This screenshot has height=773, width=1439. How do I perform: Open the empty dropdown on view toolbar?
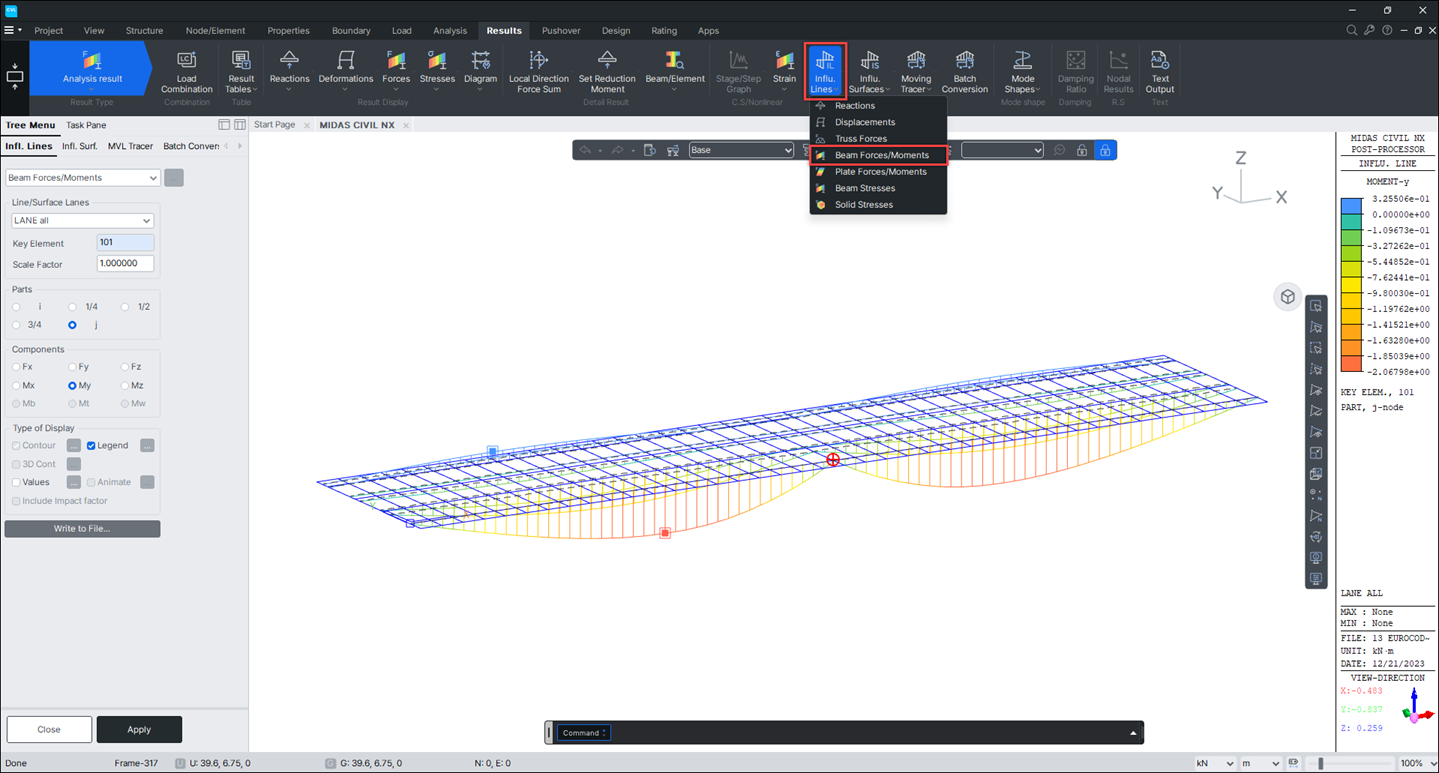(1002, 150)
